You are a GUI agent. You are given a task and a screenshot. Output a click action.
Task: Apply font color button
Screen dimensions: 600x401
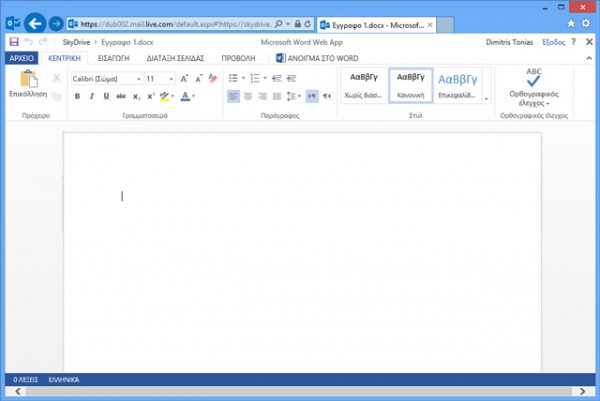point(185,96)
